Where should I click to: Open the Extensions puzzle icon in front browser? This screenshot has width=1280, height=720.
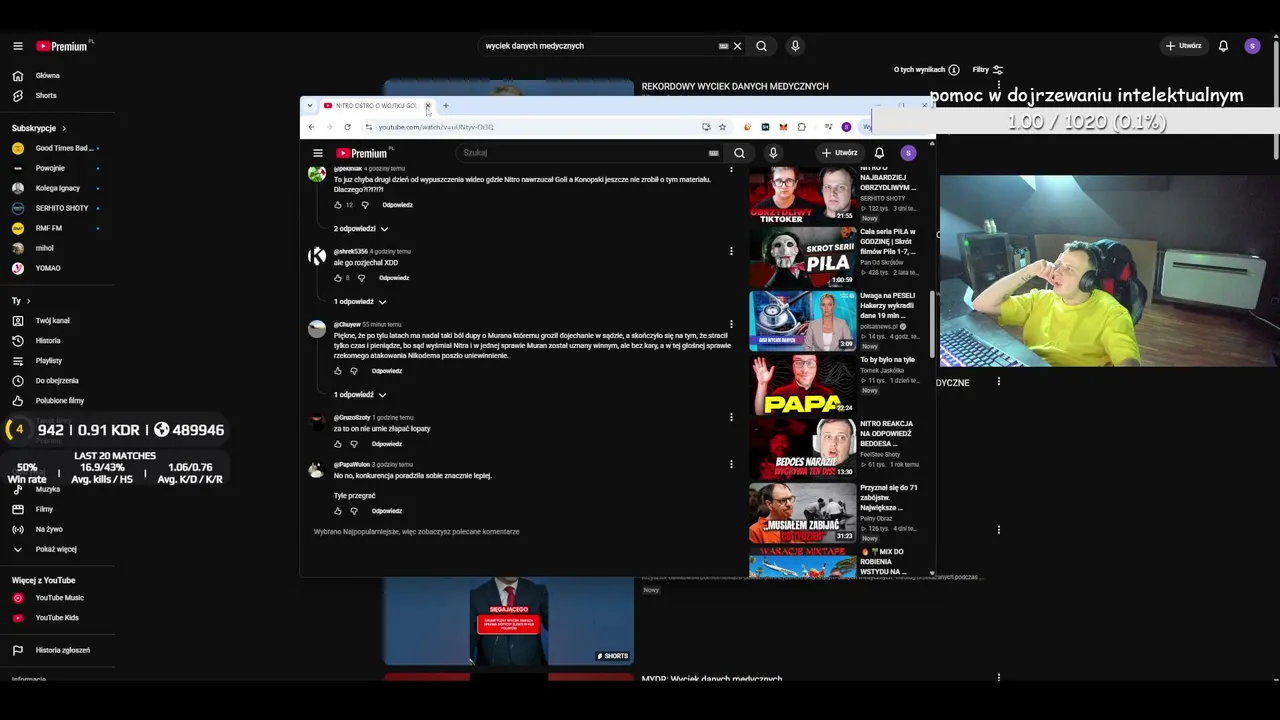[x=801, y=127]
